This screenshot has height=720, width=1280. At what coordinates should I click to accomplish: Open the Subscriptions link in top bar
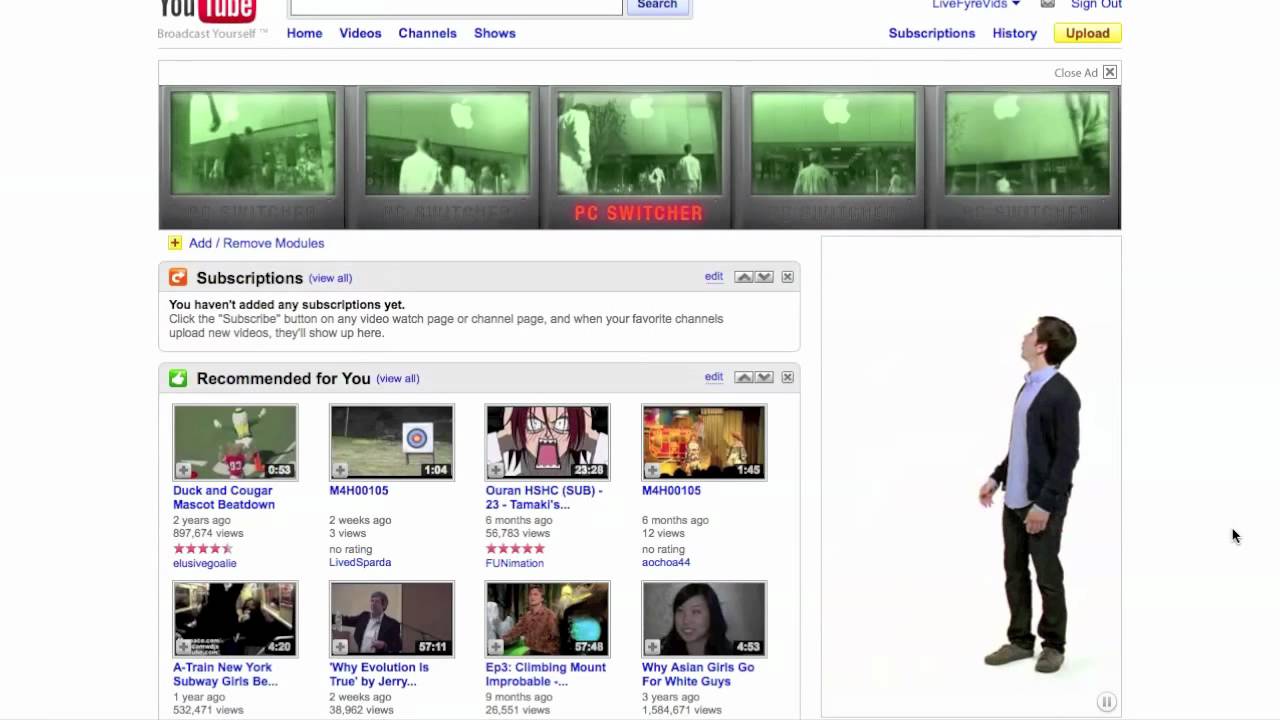click(x=932, y=33)
